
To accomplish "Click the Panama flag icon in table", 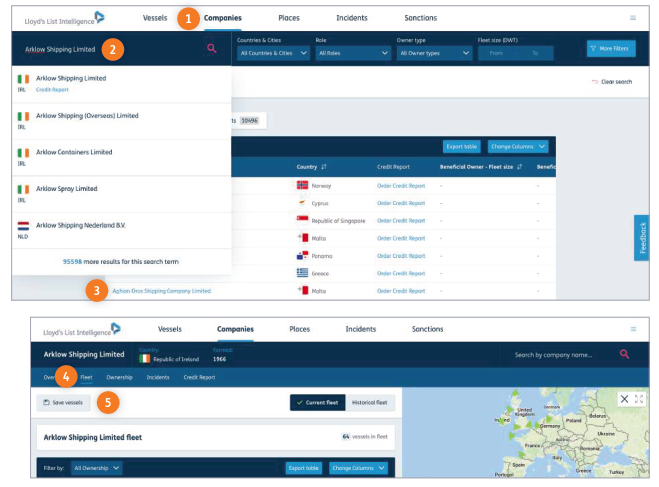I will [302, 255].
